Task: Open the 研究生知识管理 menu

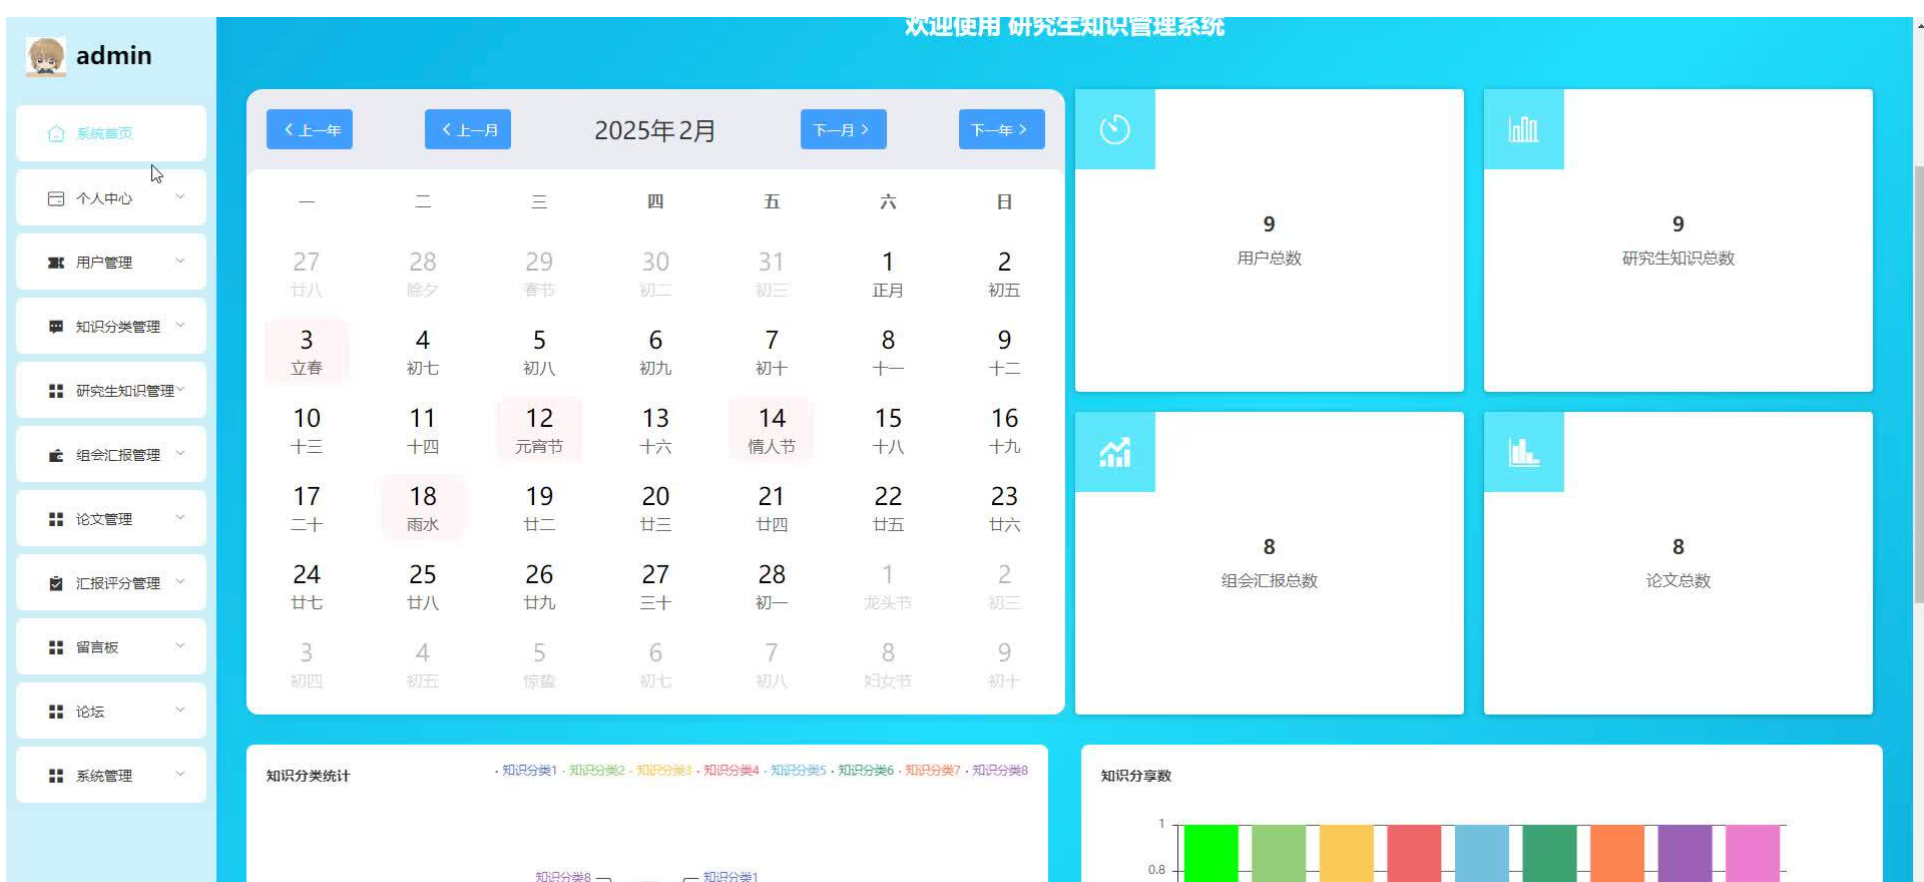Action: pyautogui.click(x=111, y=390)
